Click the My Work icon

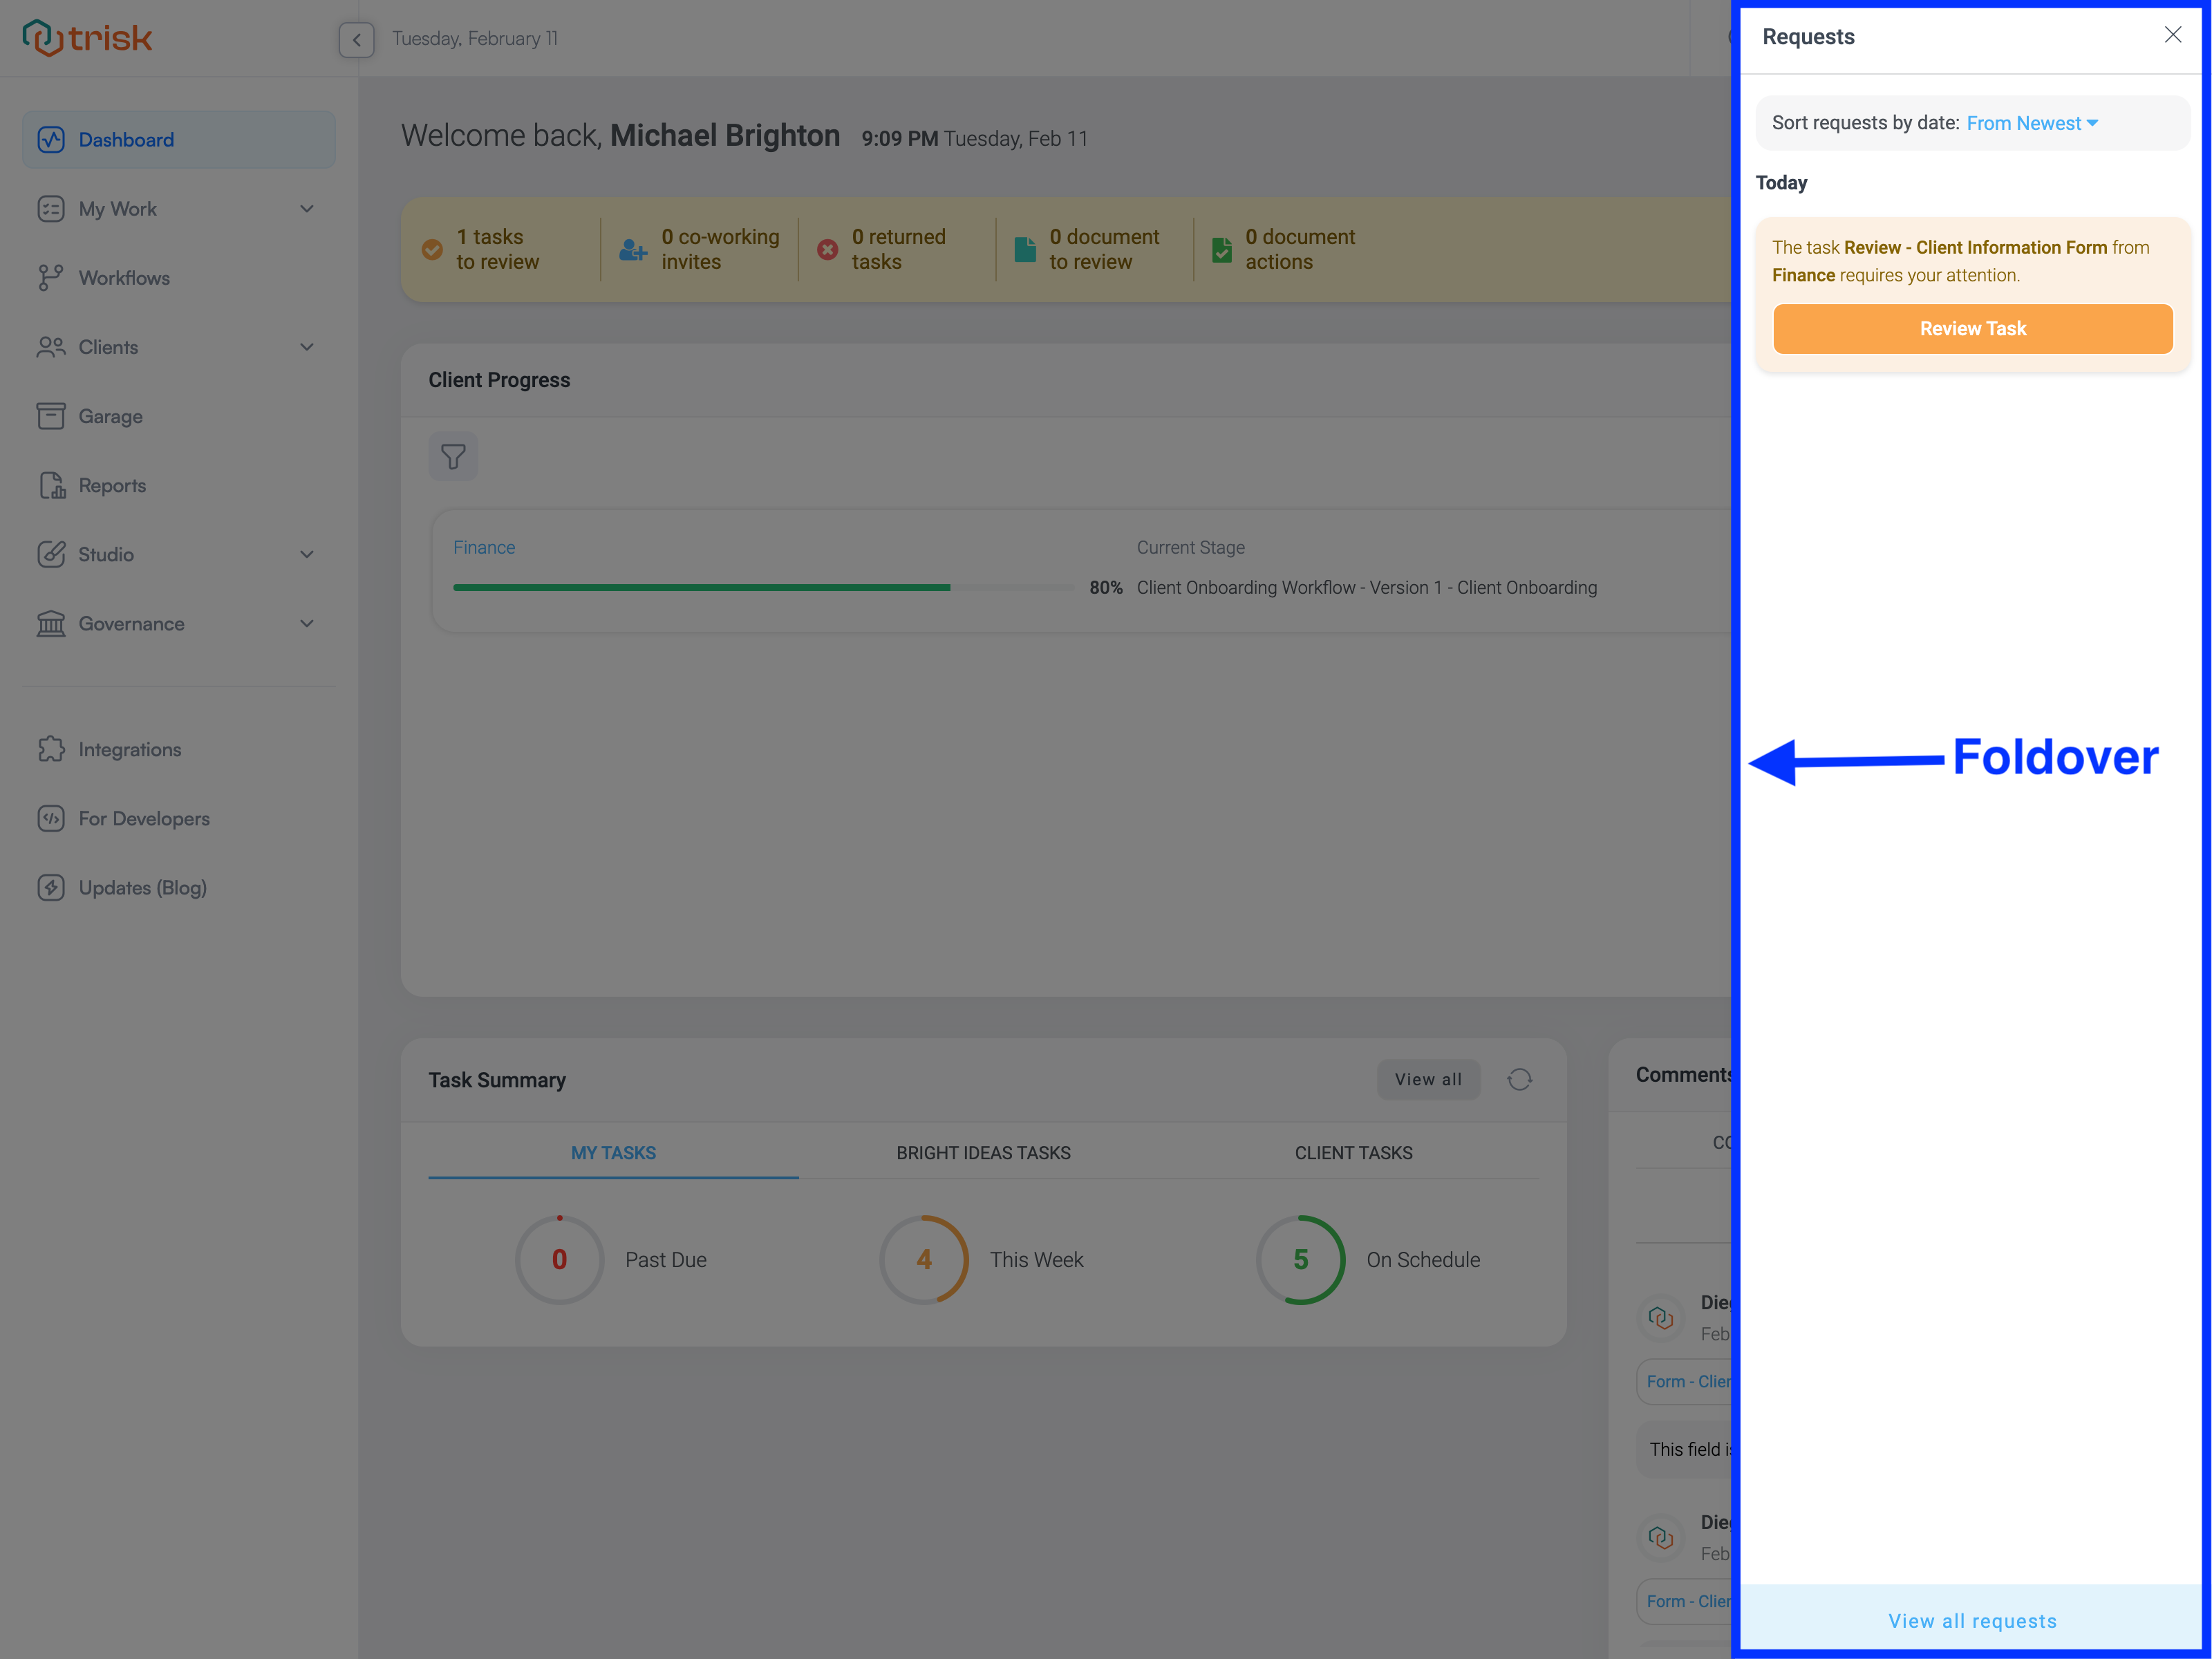(51, 209)
